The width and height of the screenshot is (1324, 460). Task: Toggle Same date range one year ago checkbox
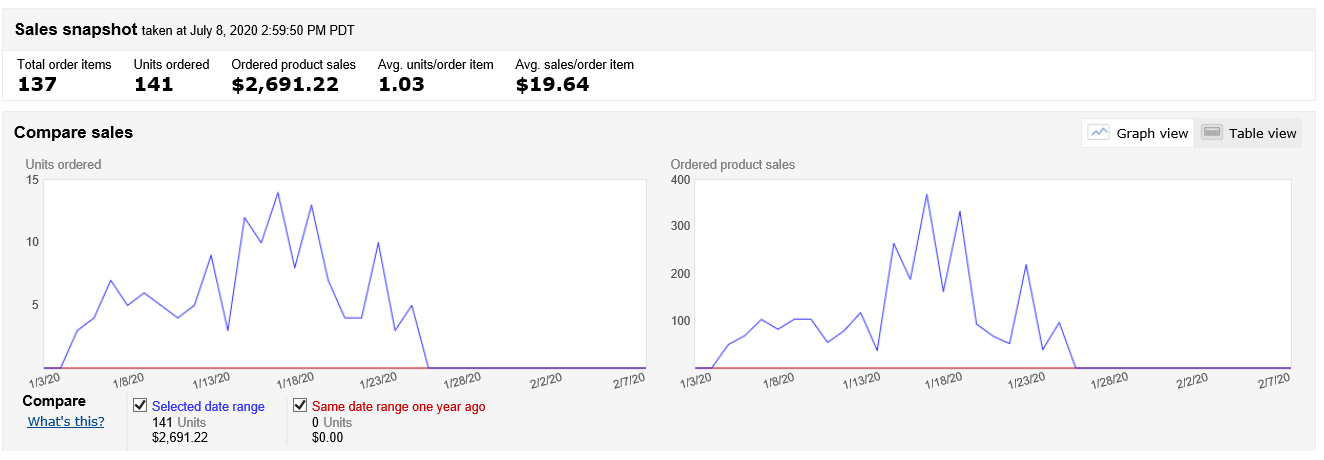pyautogui.click(x=300, y=406)
